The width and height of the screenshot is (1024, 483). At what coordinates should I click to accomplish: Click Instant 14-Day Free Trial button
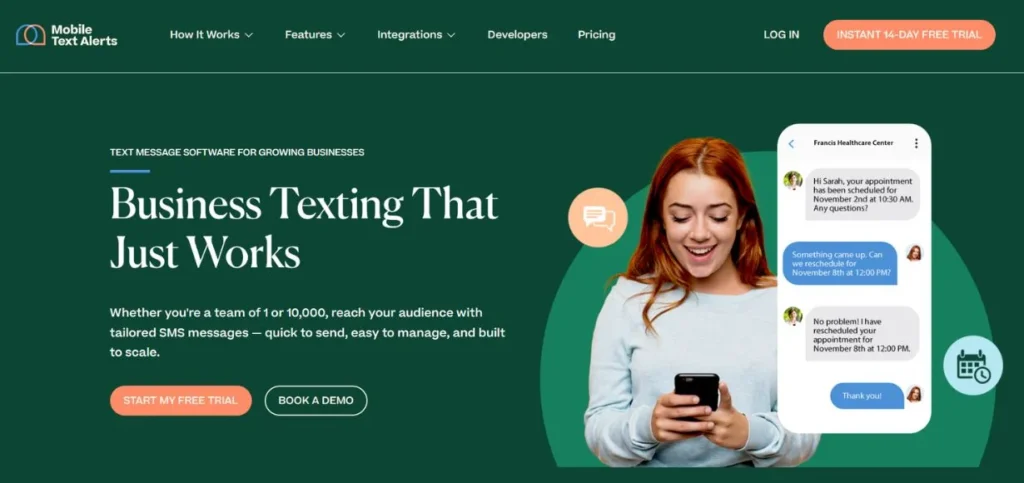tap(909, 35)
